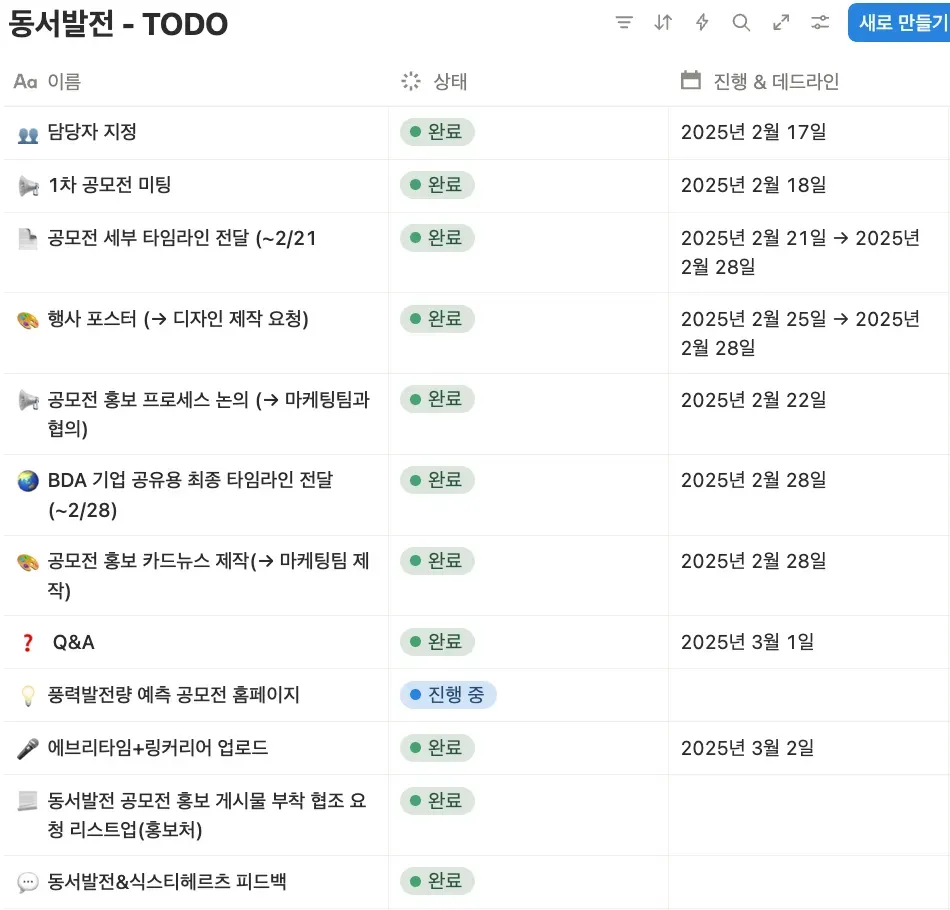950x910 pixels.
Task: Open the view settings sliders icon
Action: [x=820, y=23]
